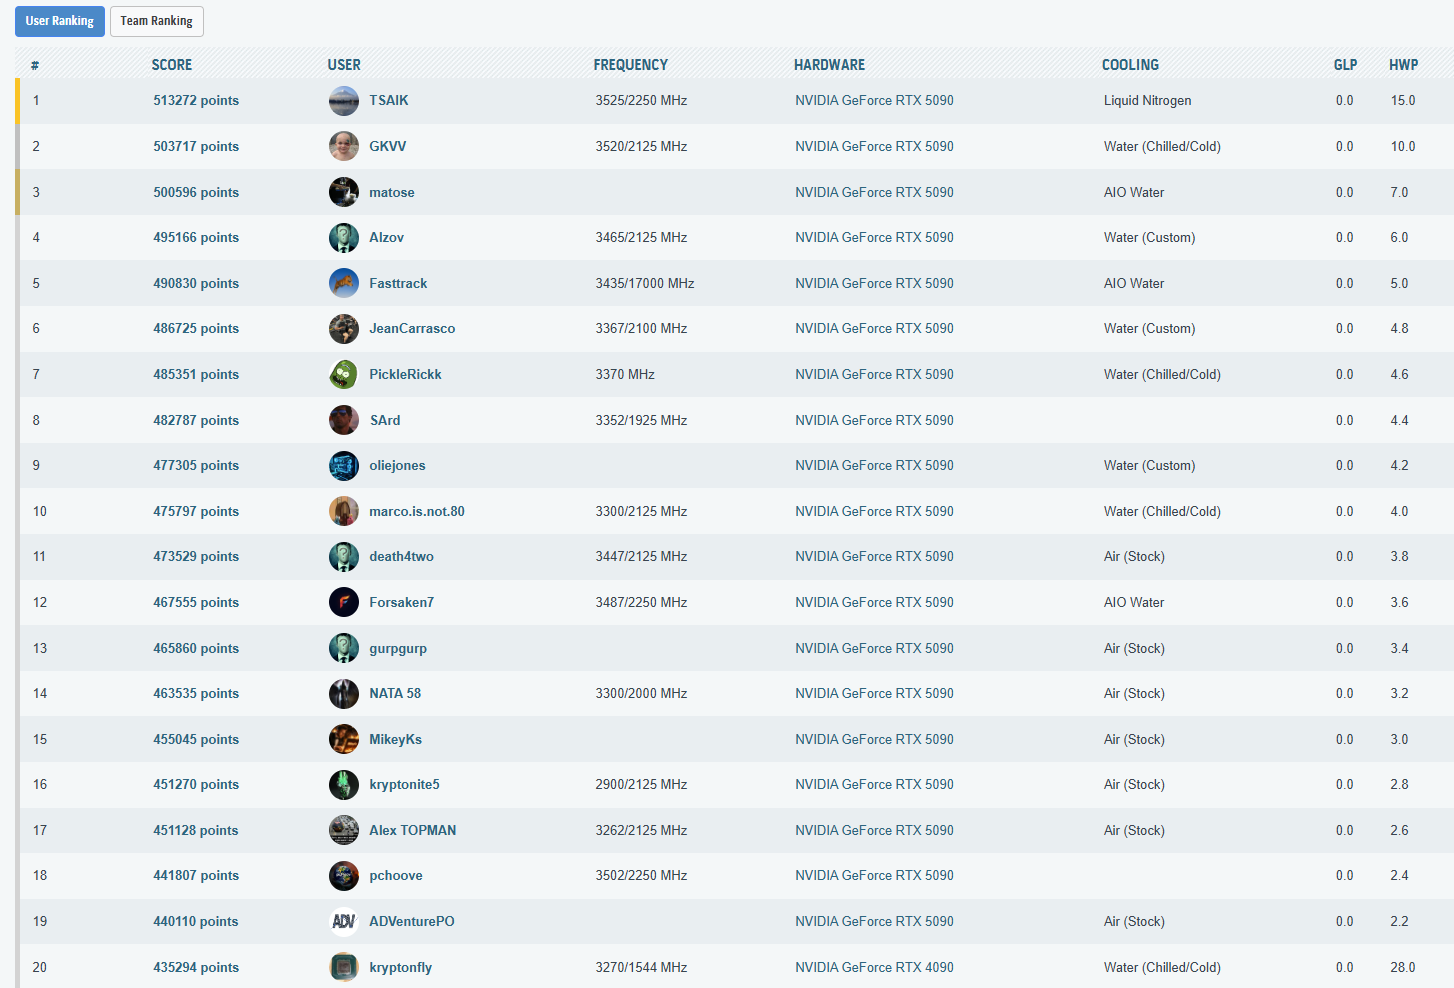Open JeanCarrasco's profile link
The height and width of the screenshot is (988, 1454).
point(411,328)
